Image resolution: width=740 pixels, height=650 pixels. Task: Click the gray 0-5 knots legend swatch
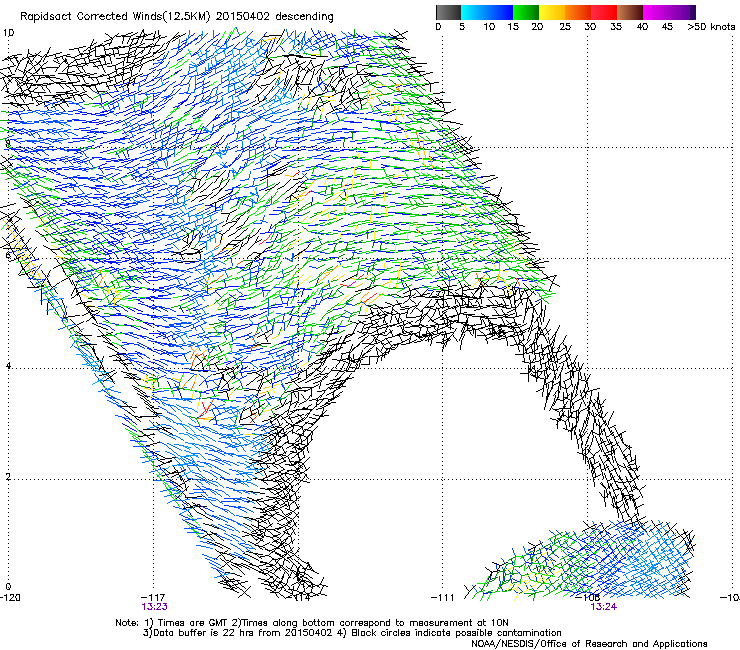pos(448,12)
